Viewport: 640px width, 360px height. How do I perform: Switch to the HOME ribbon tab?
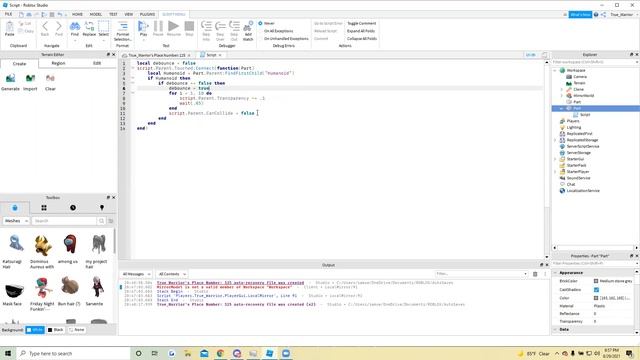click(x=77, y=14)
